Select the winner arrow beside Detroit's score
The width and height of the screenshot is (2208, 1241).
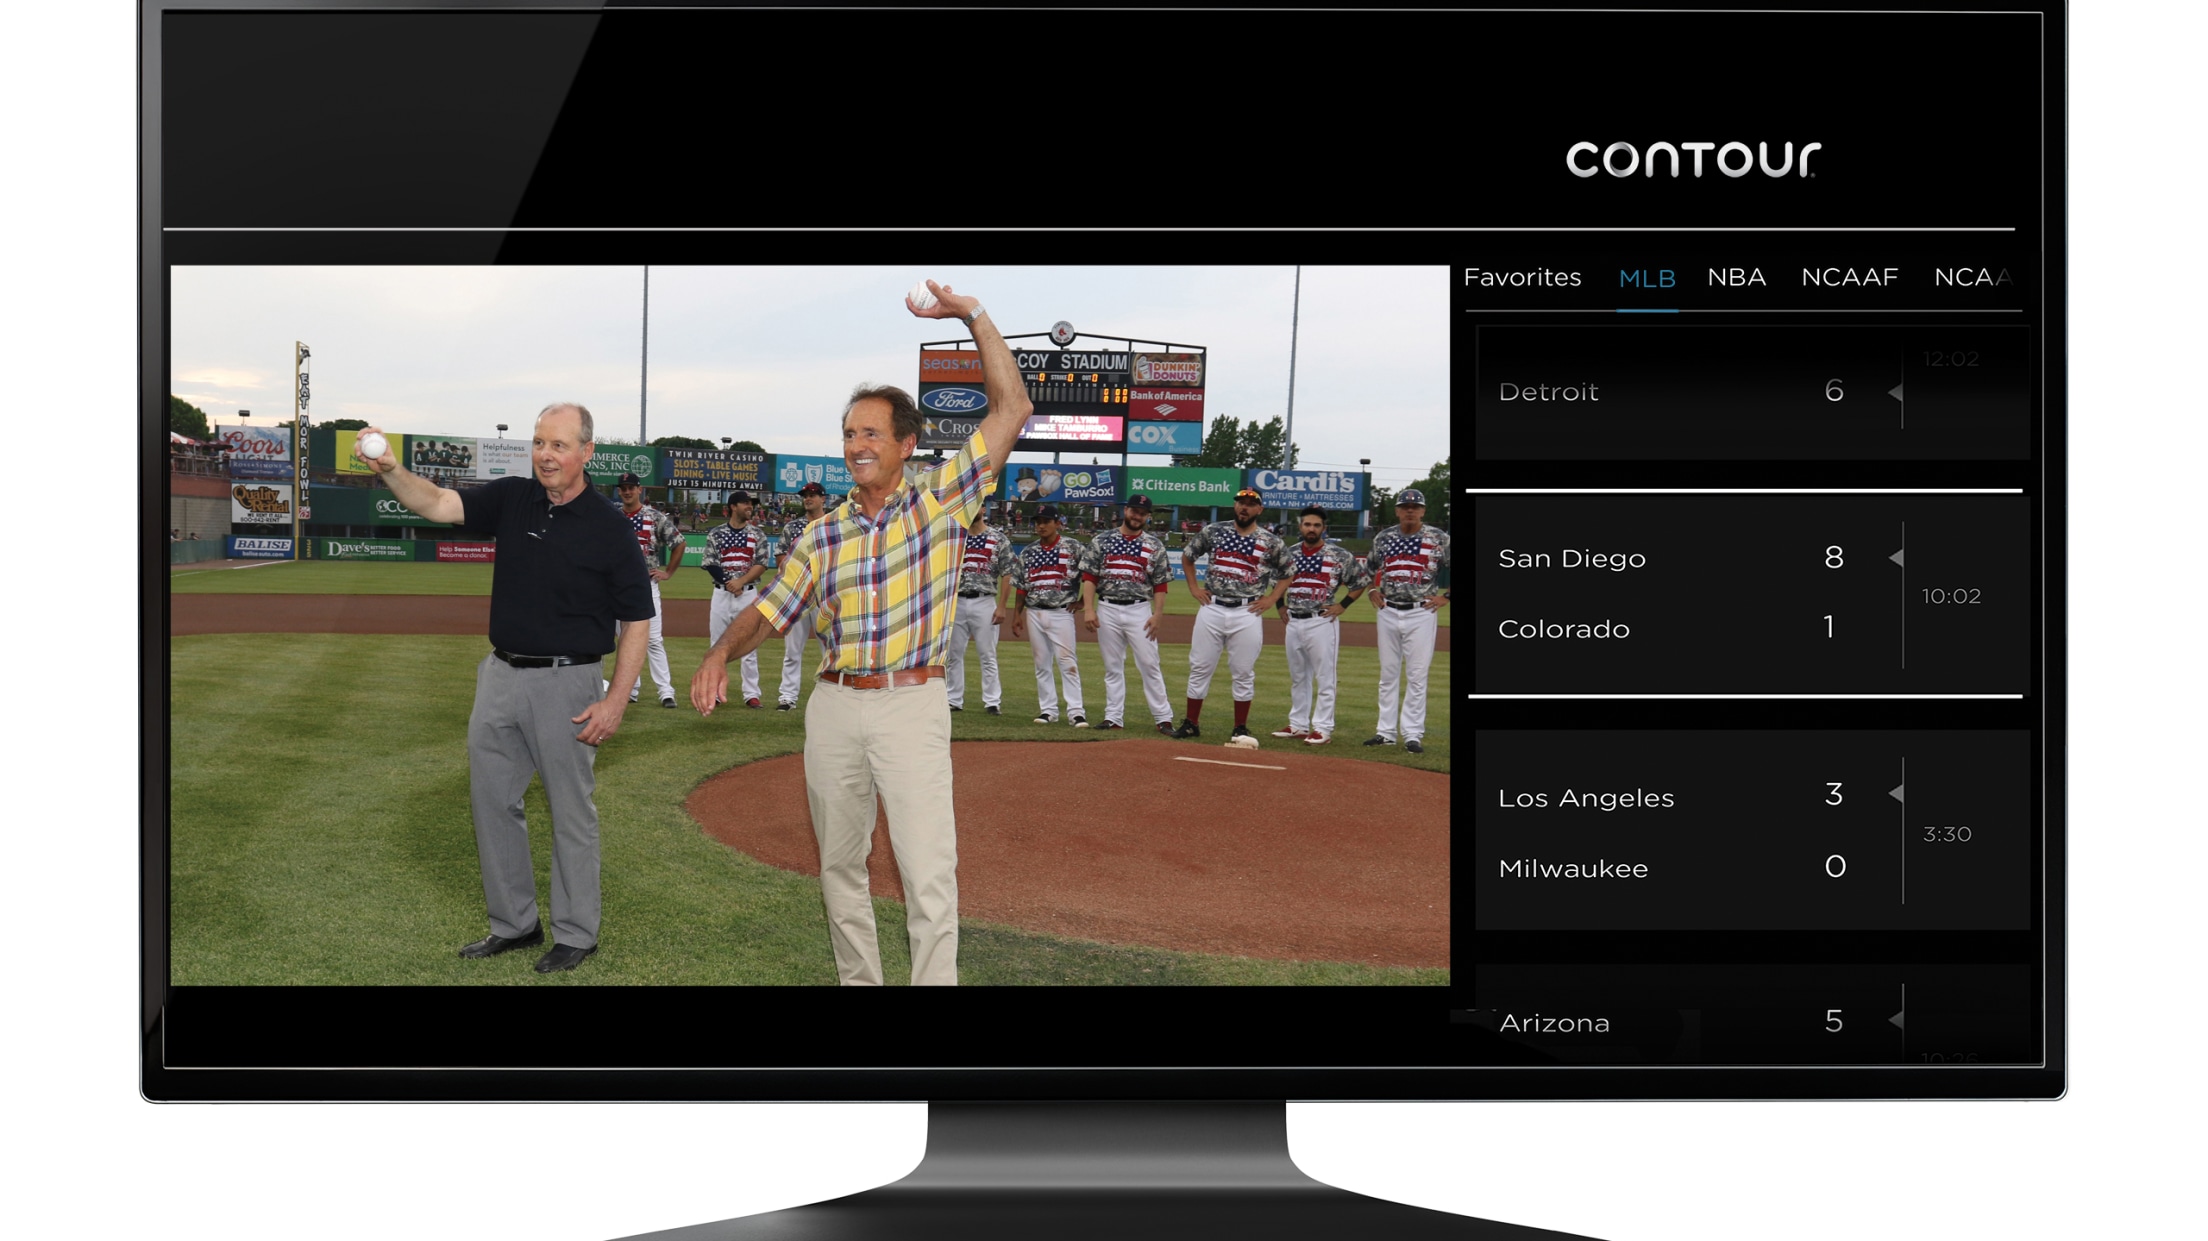pos(1895,393)
